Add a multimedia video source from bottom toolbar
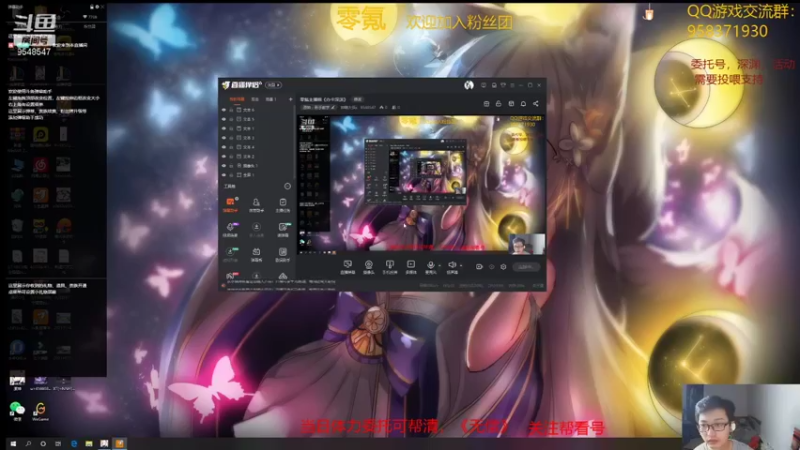 [x=411, y=266]
